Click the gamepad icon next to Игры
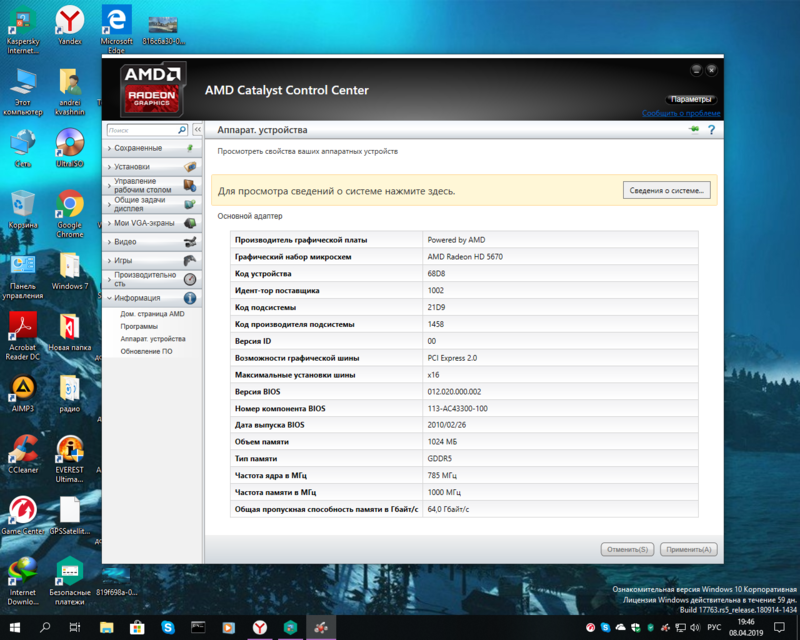Image resolution: width=800 pixels, height=640 pixels. (x=190, y=260)
